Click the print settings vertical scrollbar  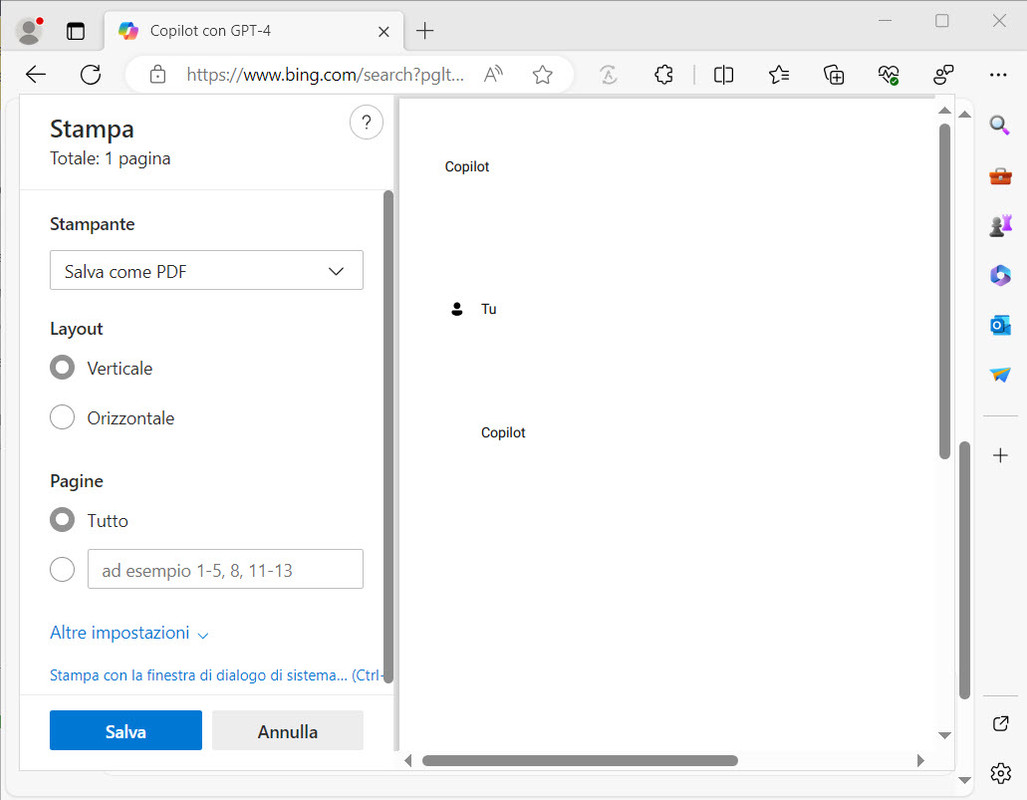coord(388,436)
